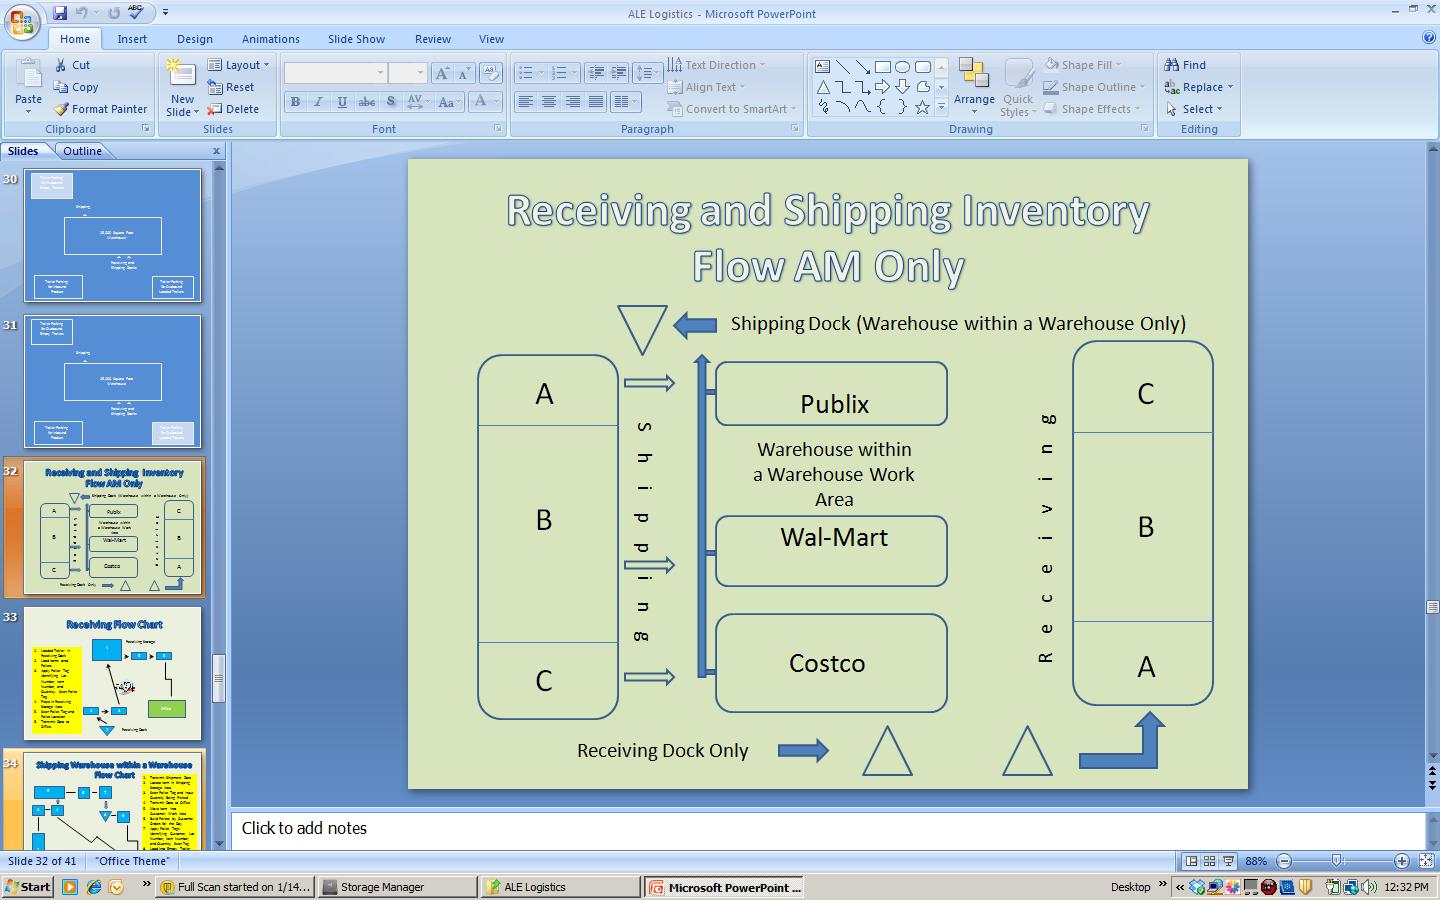Open the Find dialog
The width and height of the screenshot is (1440, 900).
1190,64
